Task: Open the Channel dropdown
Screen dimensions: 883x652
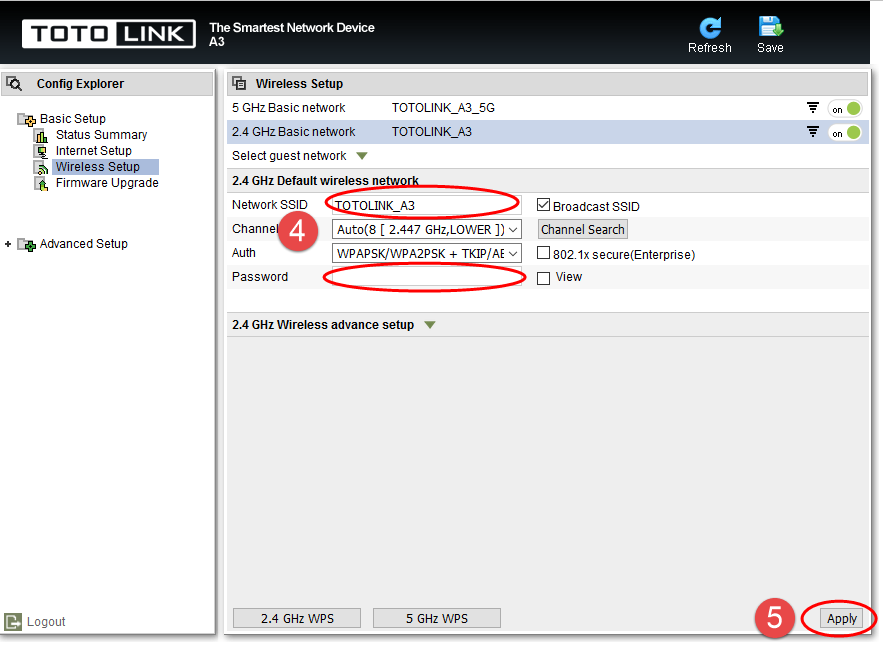Action: tap(426, 230)
